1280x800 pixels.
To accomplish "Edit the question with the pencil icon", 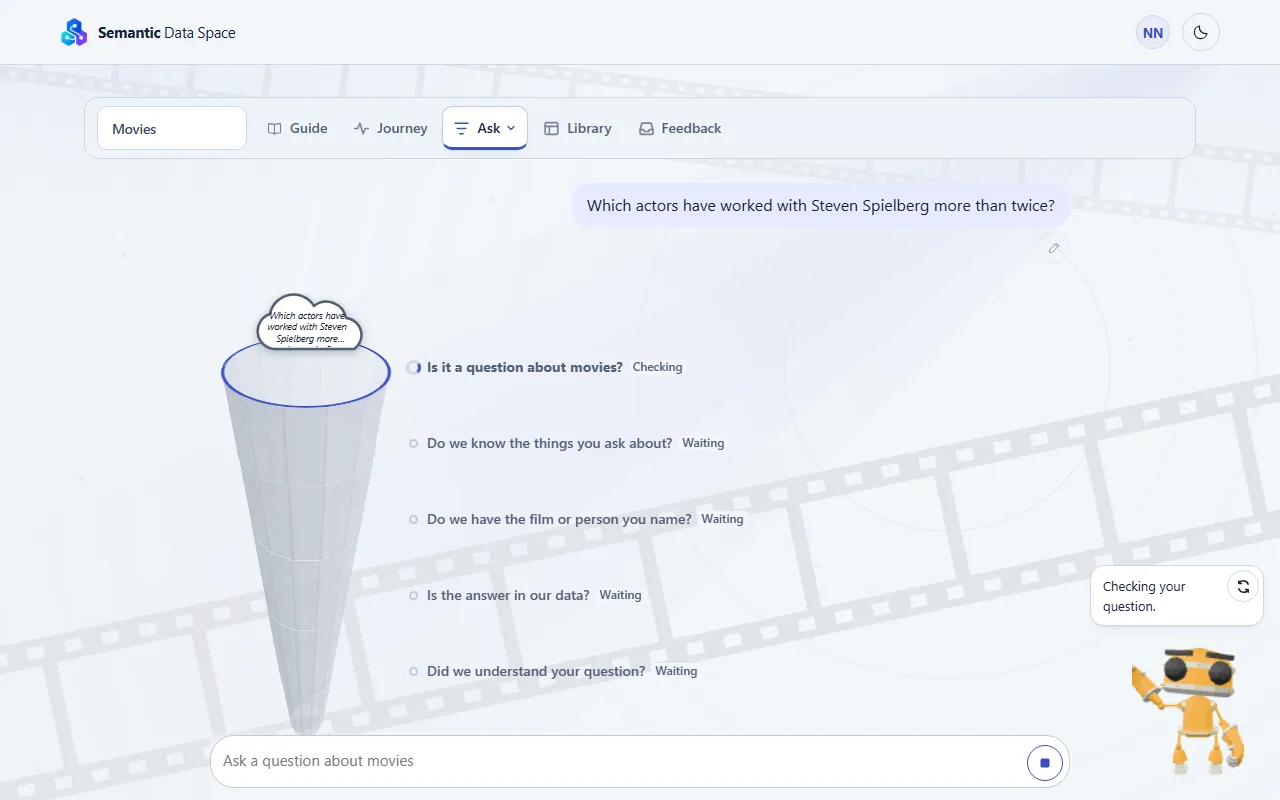I will [x=1053, y=248].
